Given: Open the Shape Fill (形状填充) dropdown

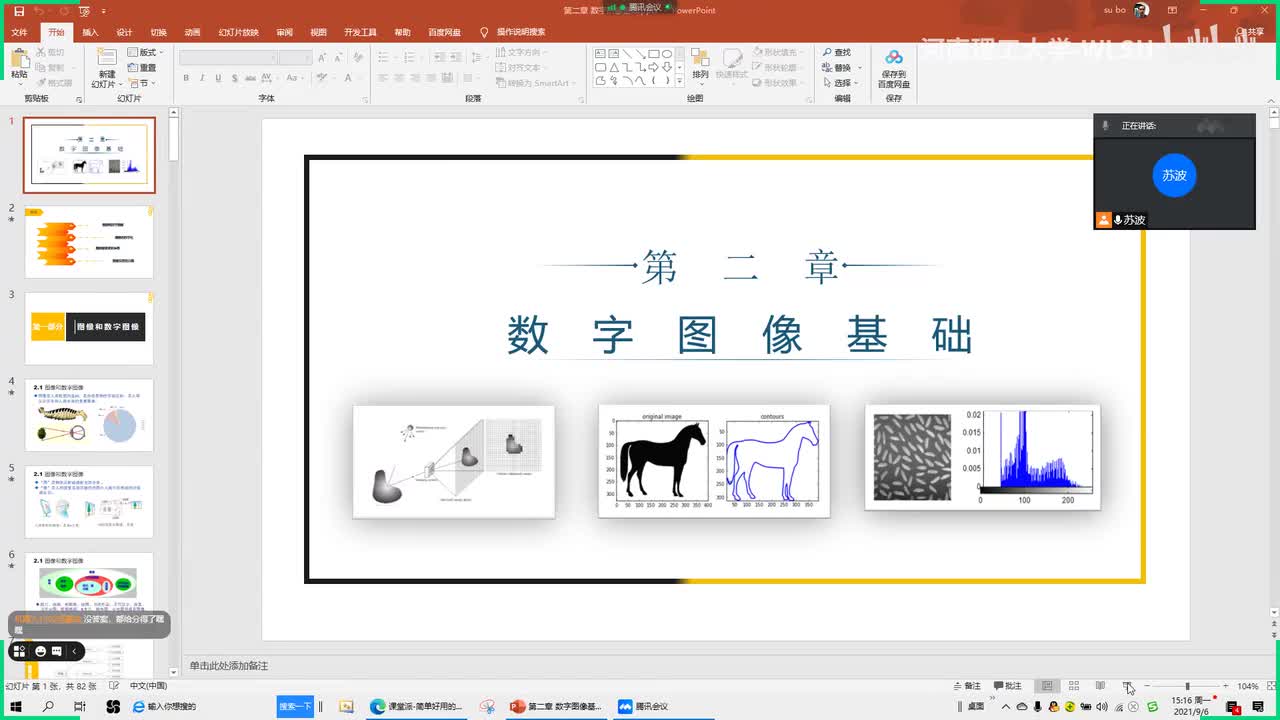Looking at the screenshot, I should click(777, 52).
